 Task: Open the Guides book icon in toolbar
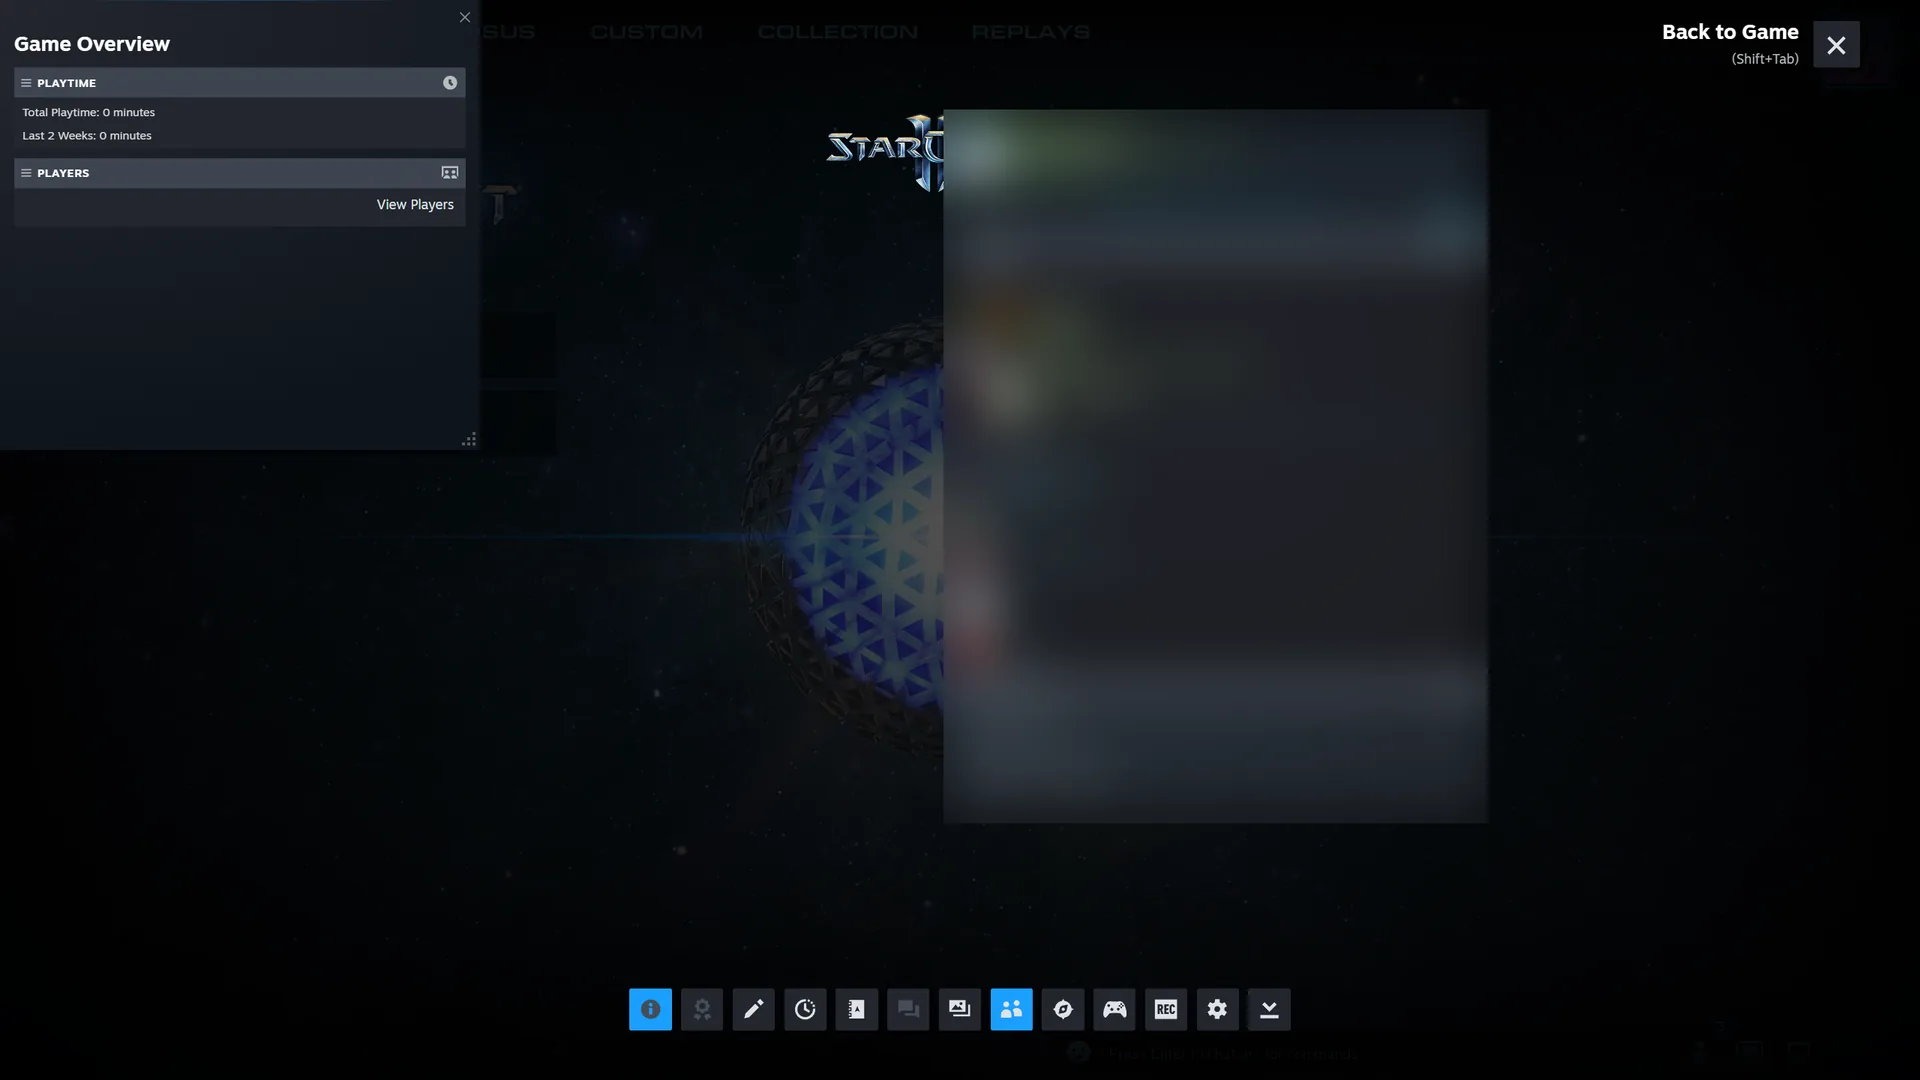point(856,1009)
